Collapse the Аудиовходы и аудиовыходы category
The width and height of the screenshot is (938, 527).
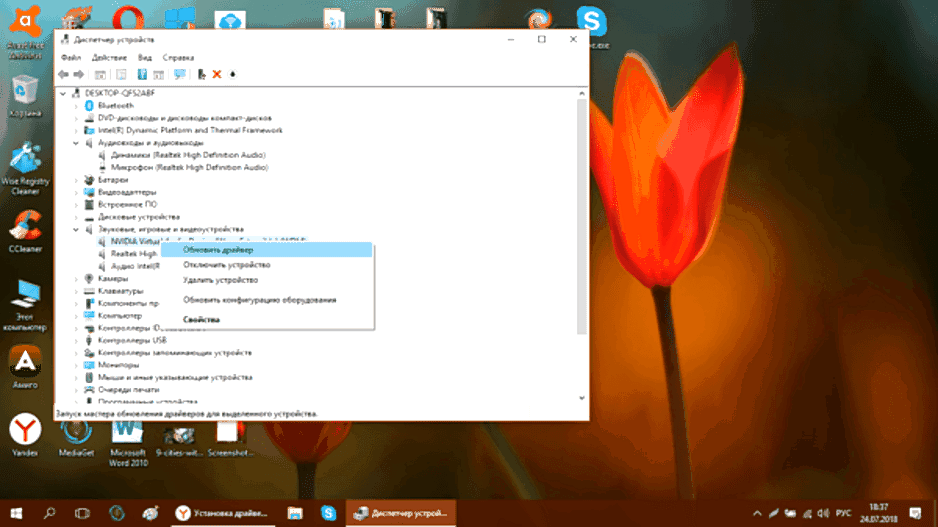[77, 143]
